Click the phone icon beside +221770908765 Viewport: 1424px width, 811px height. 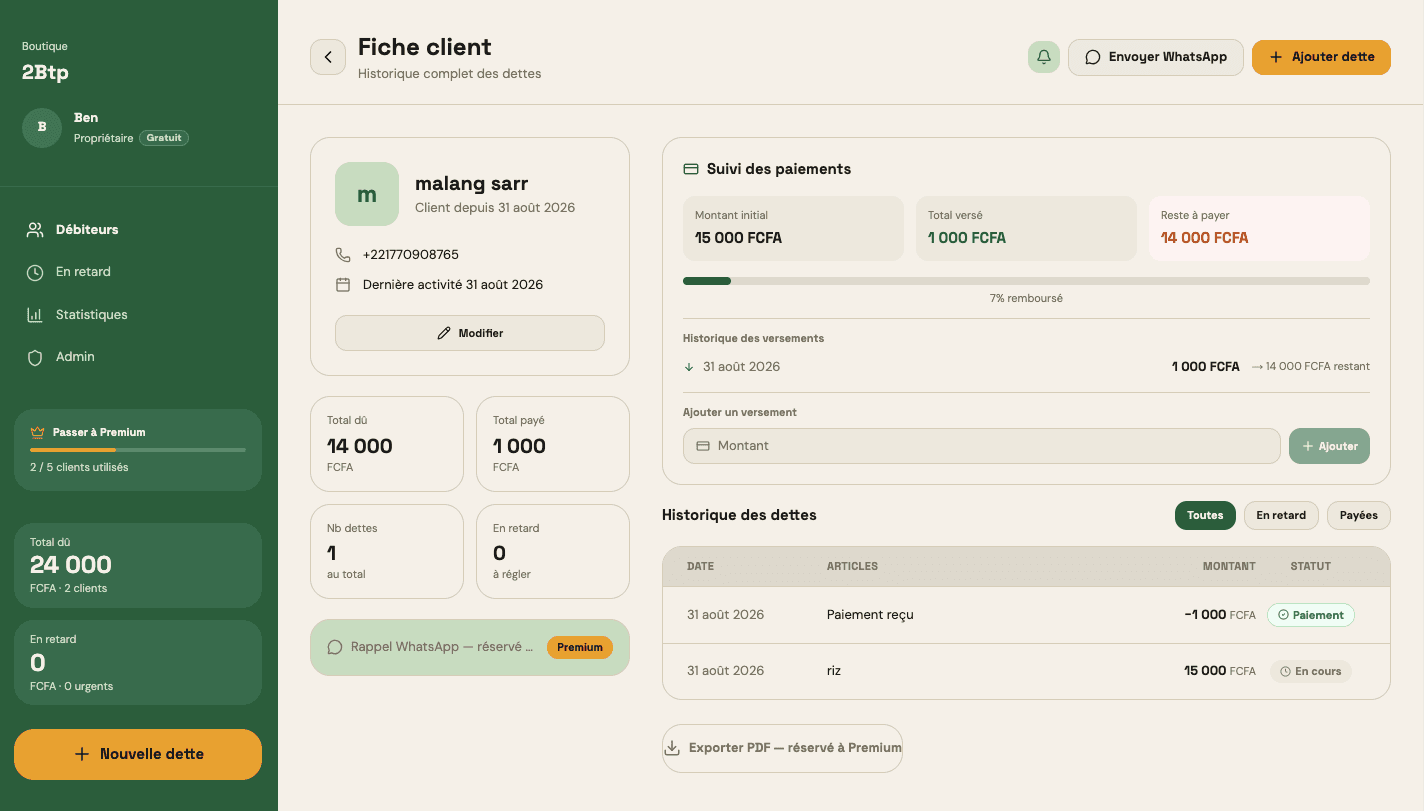tap(343, 255)
